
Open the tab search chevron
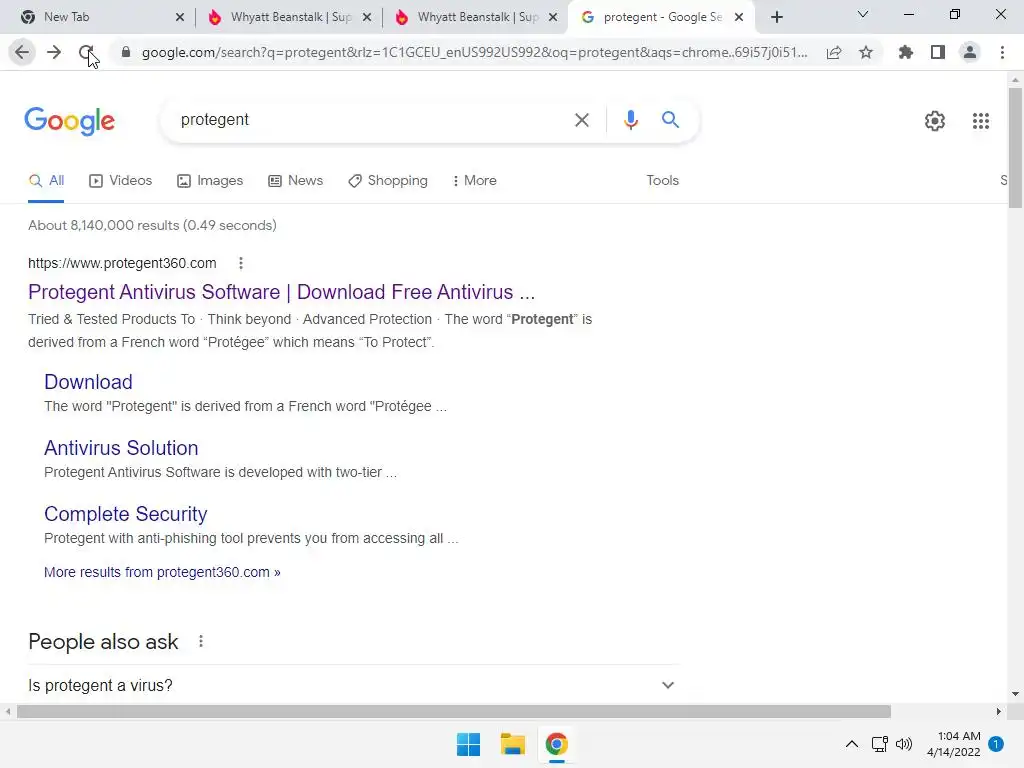[863, 14]
